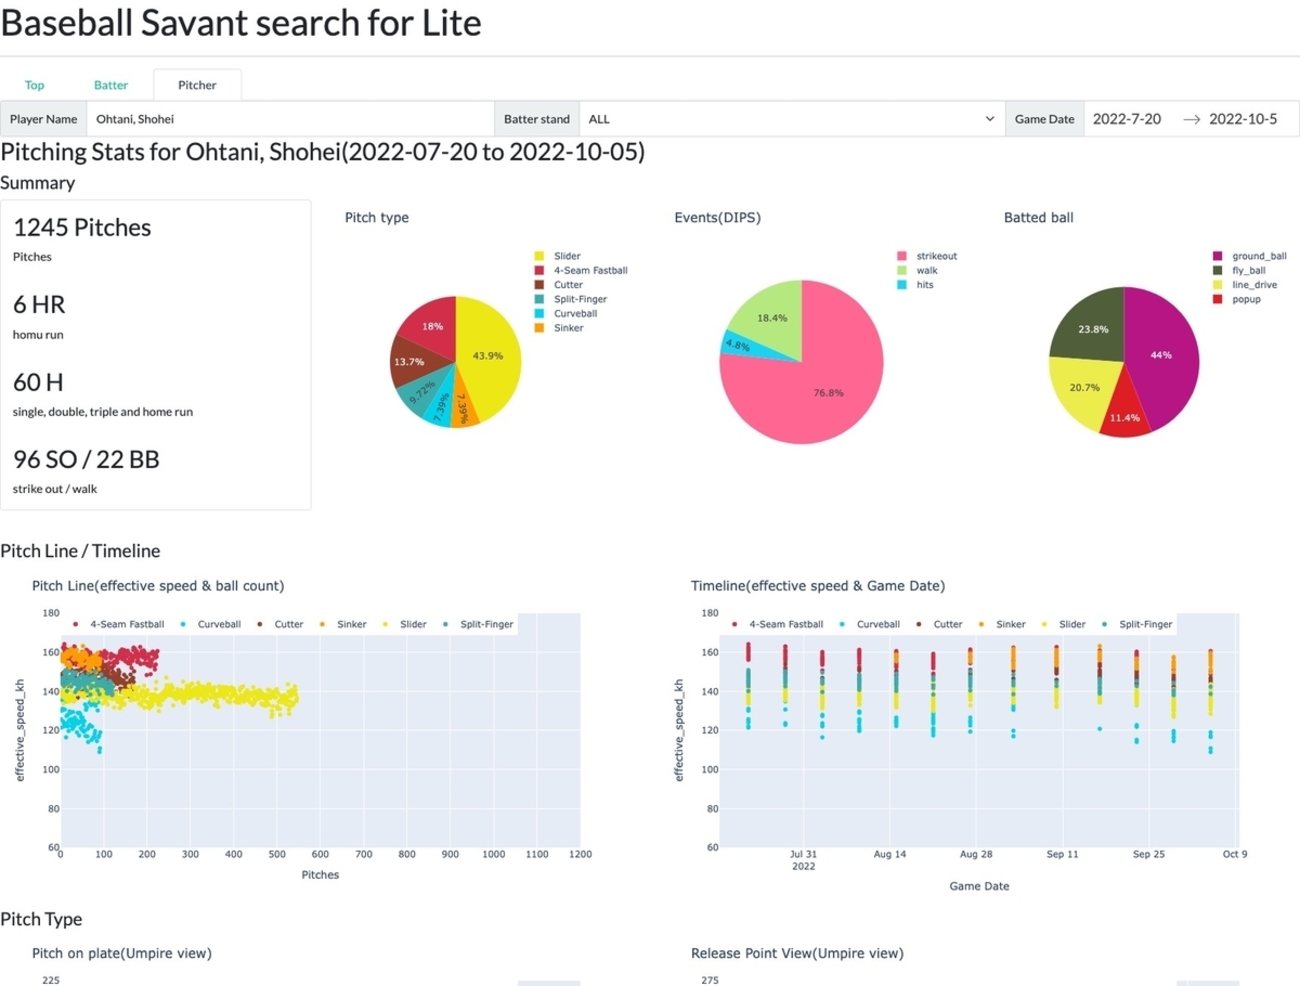Select the Pitcher tab
Viewport: 1300px width, 986px height.
197,85
